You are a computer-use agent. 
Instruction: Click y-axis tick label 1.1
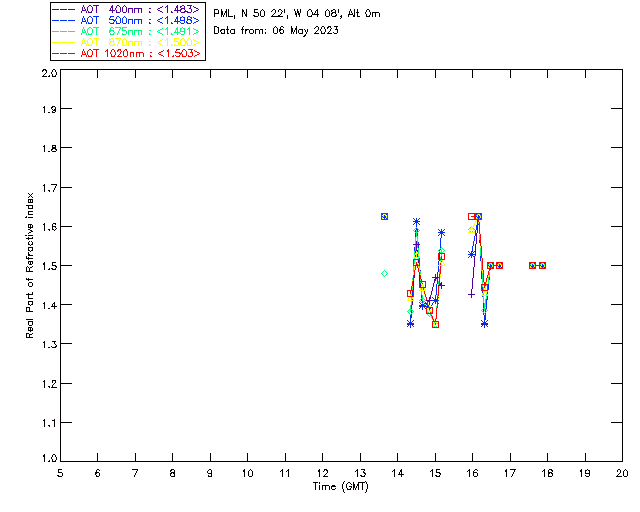(49, 423)
